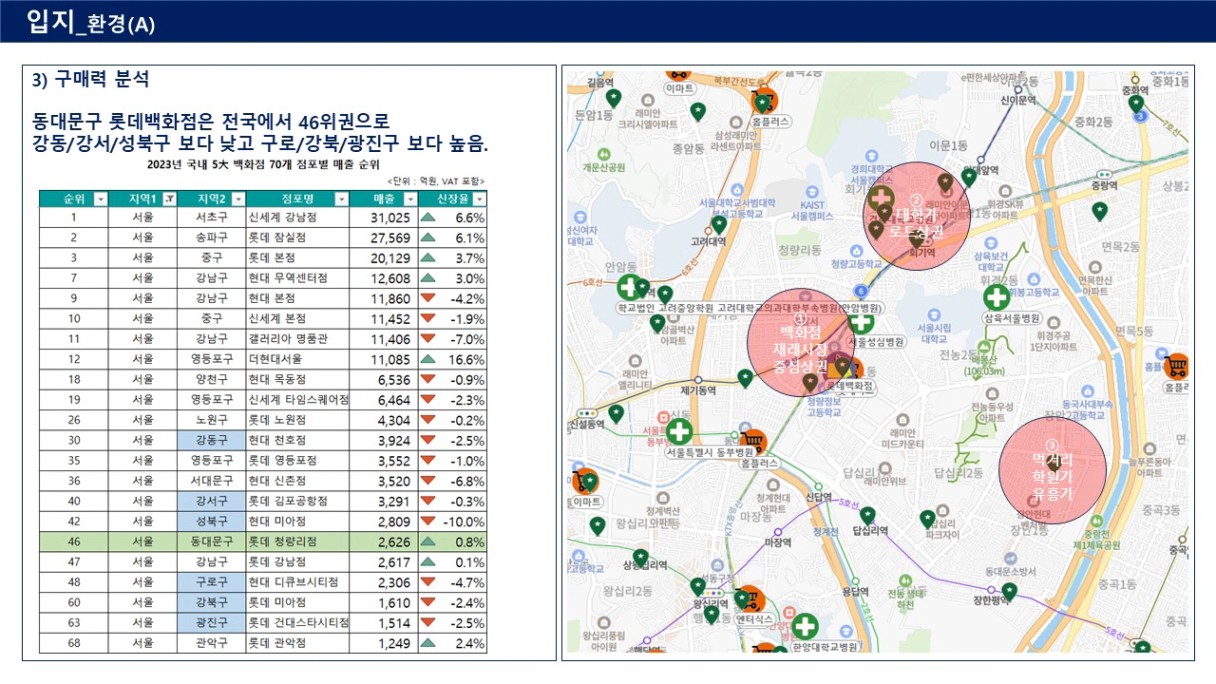Screen dimensions: 1216x684
Task: Select the '동대문구' cell in the highlighted row
Action: coord(211,542)
